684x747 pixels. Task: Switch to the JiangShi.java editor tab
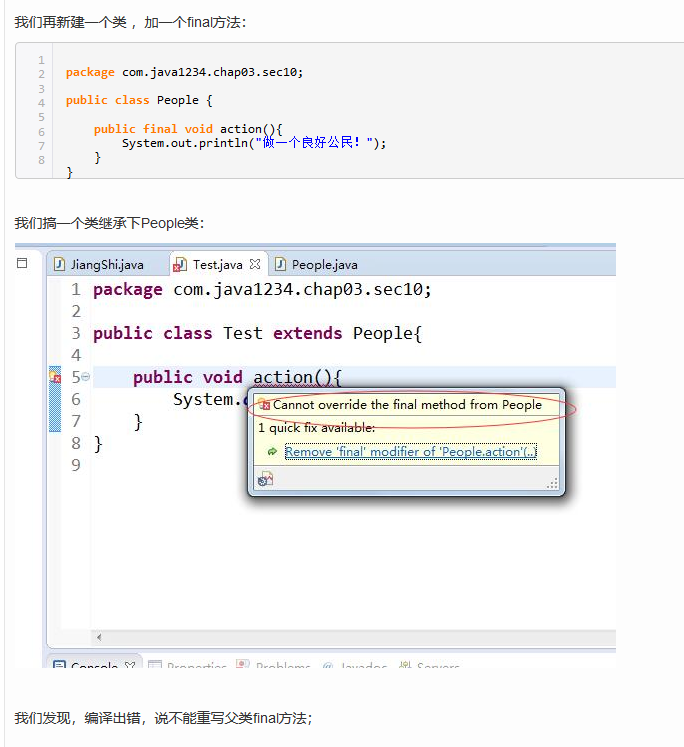[107, 264]
